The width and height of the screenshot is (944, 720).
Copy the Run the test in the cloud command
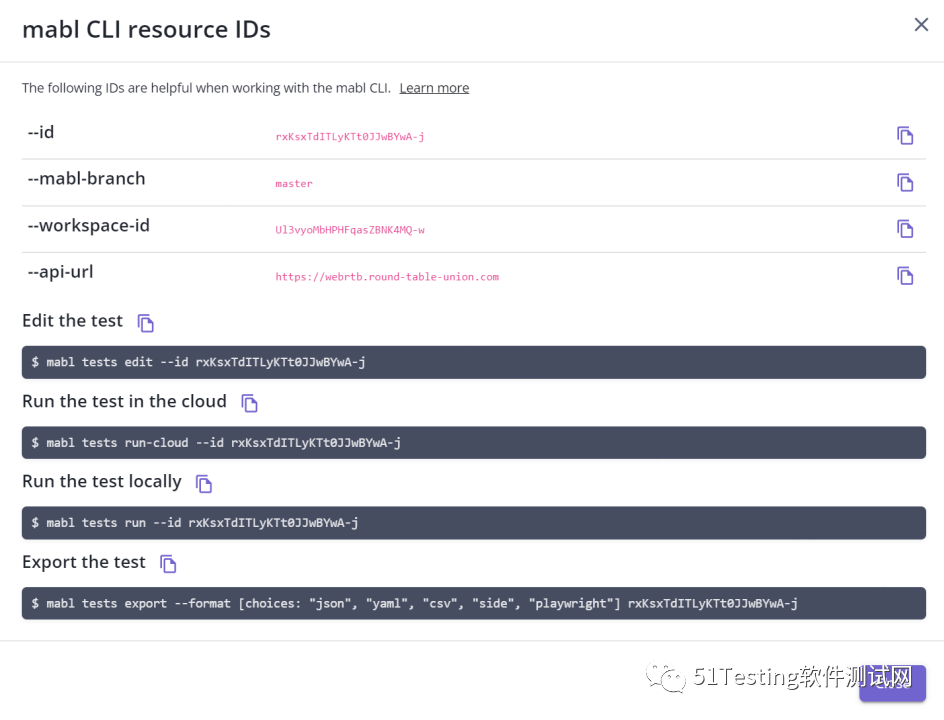click(x=249, y=403)
